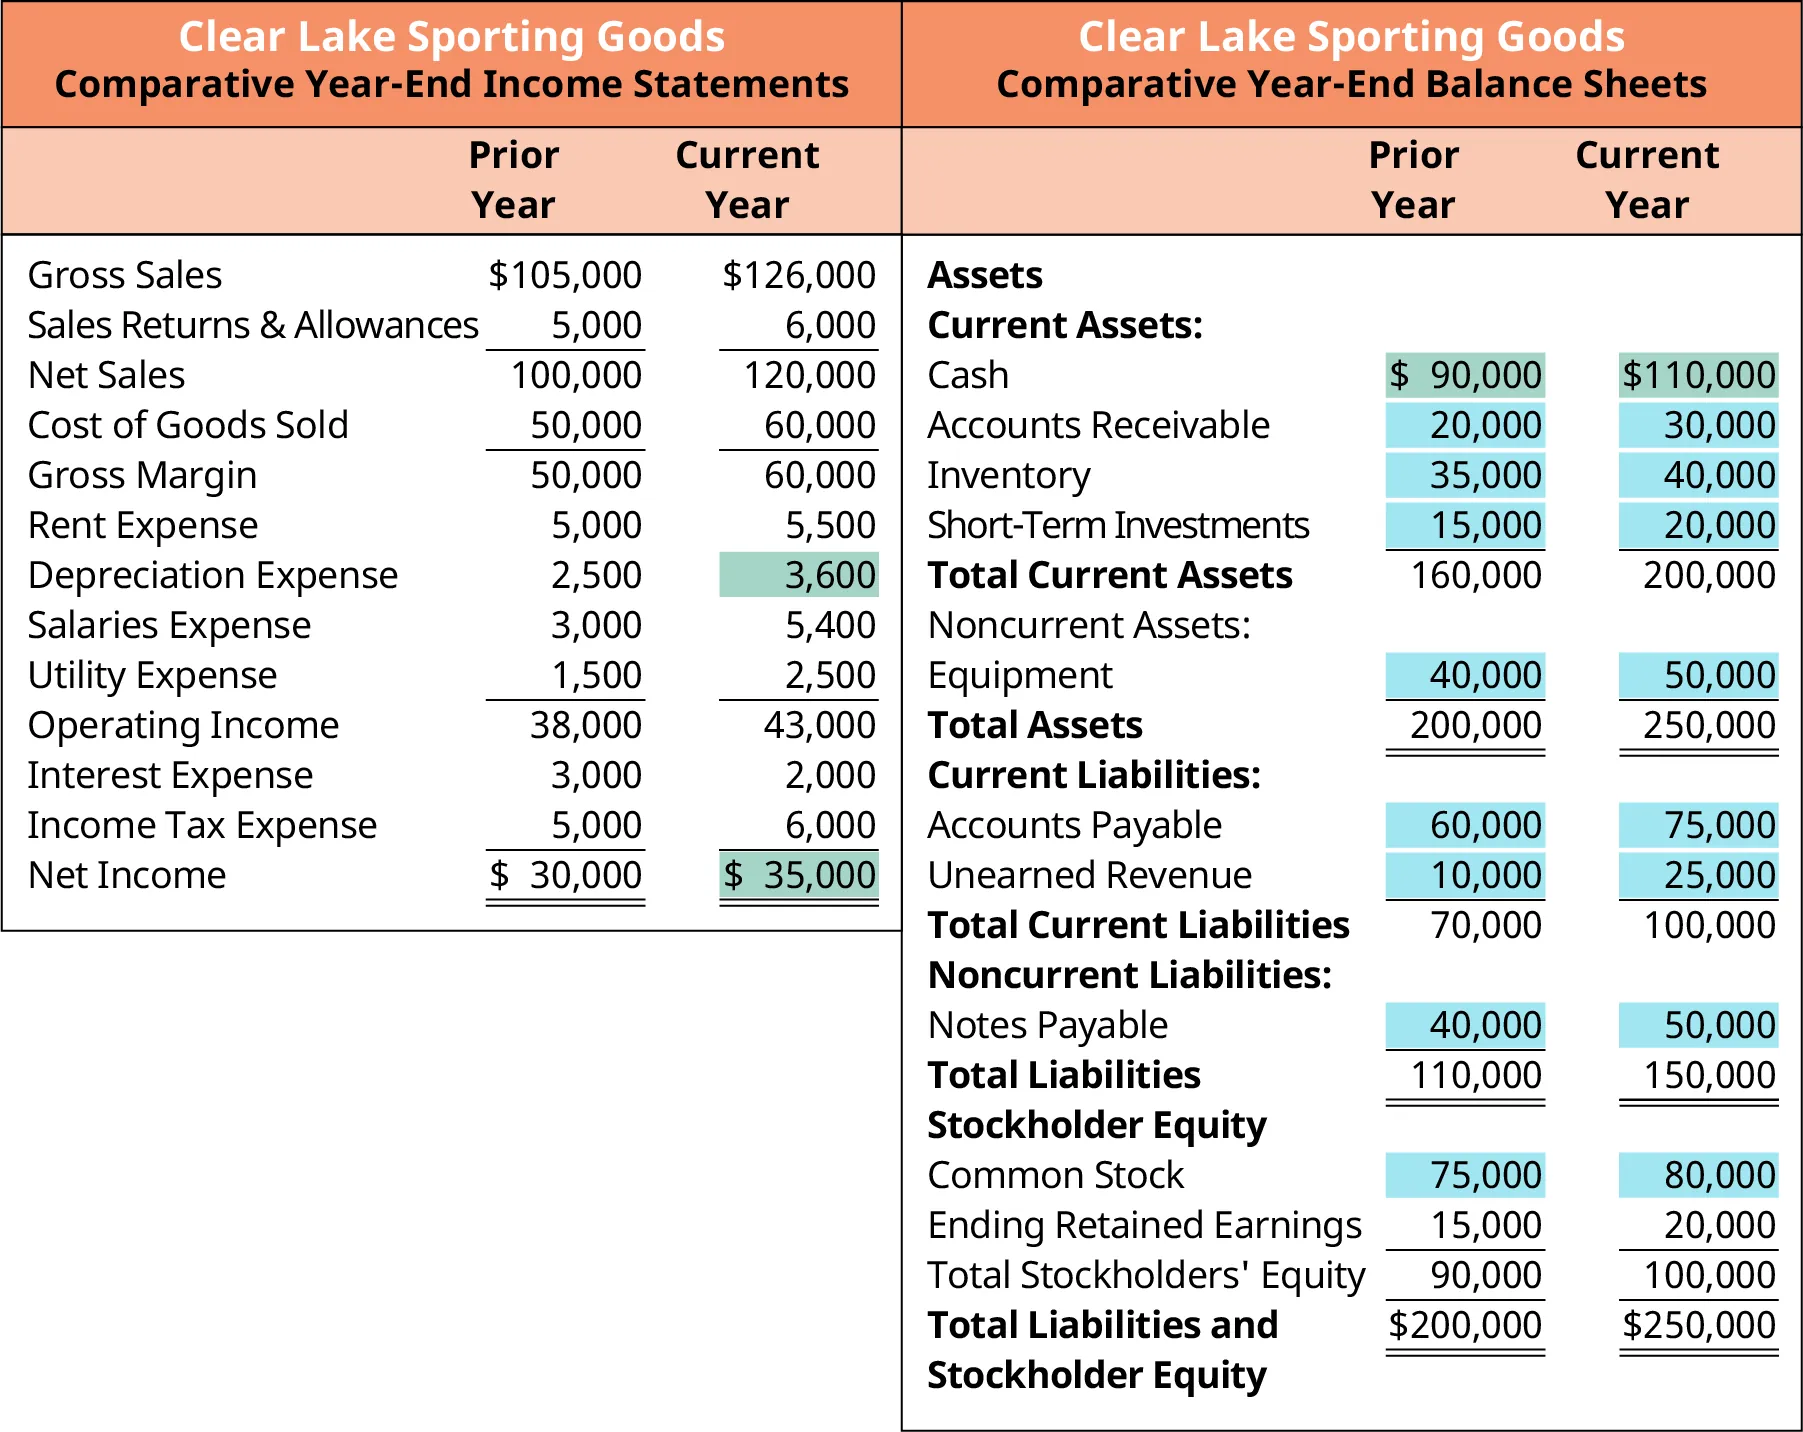Click the green Net Income cell $35,000
This screenshot has height=1432, width=1803.
point(799,875)
